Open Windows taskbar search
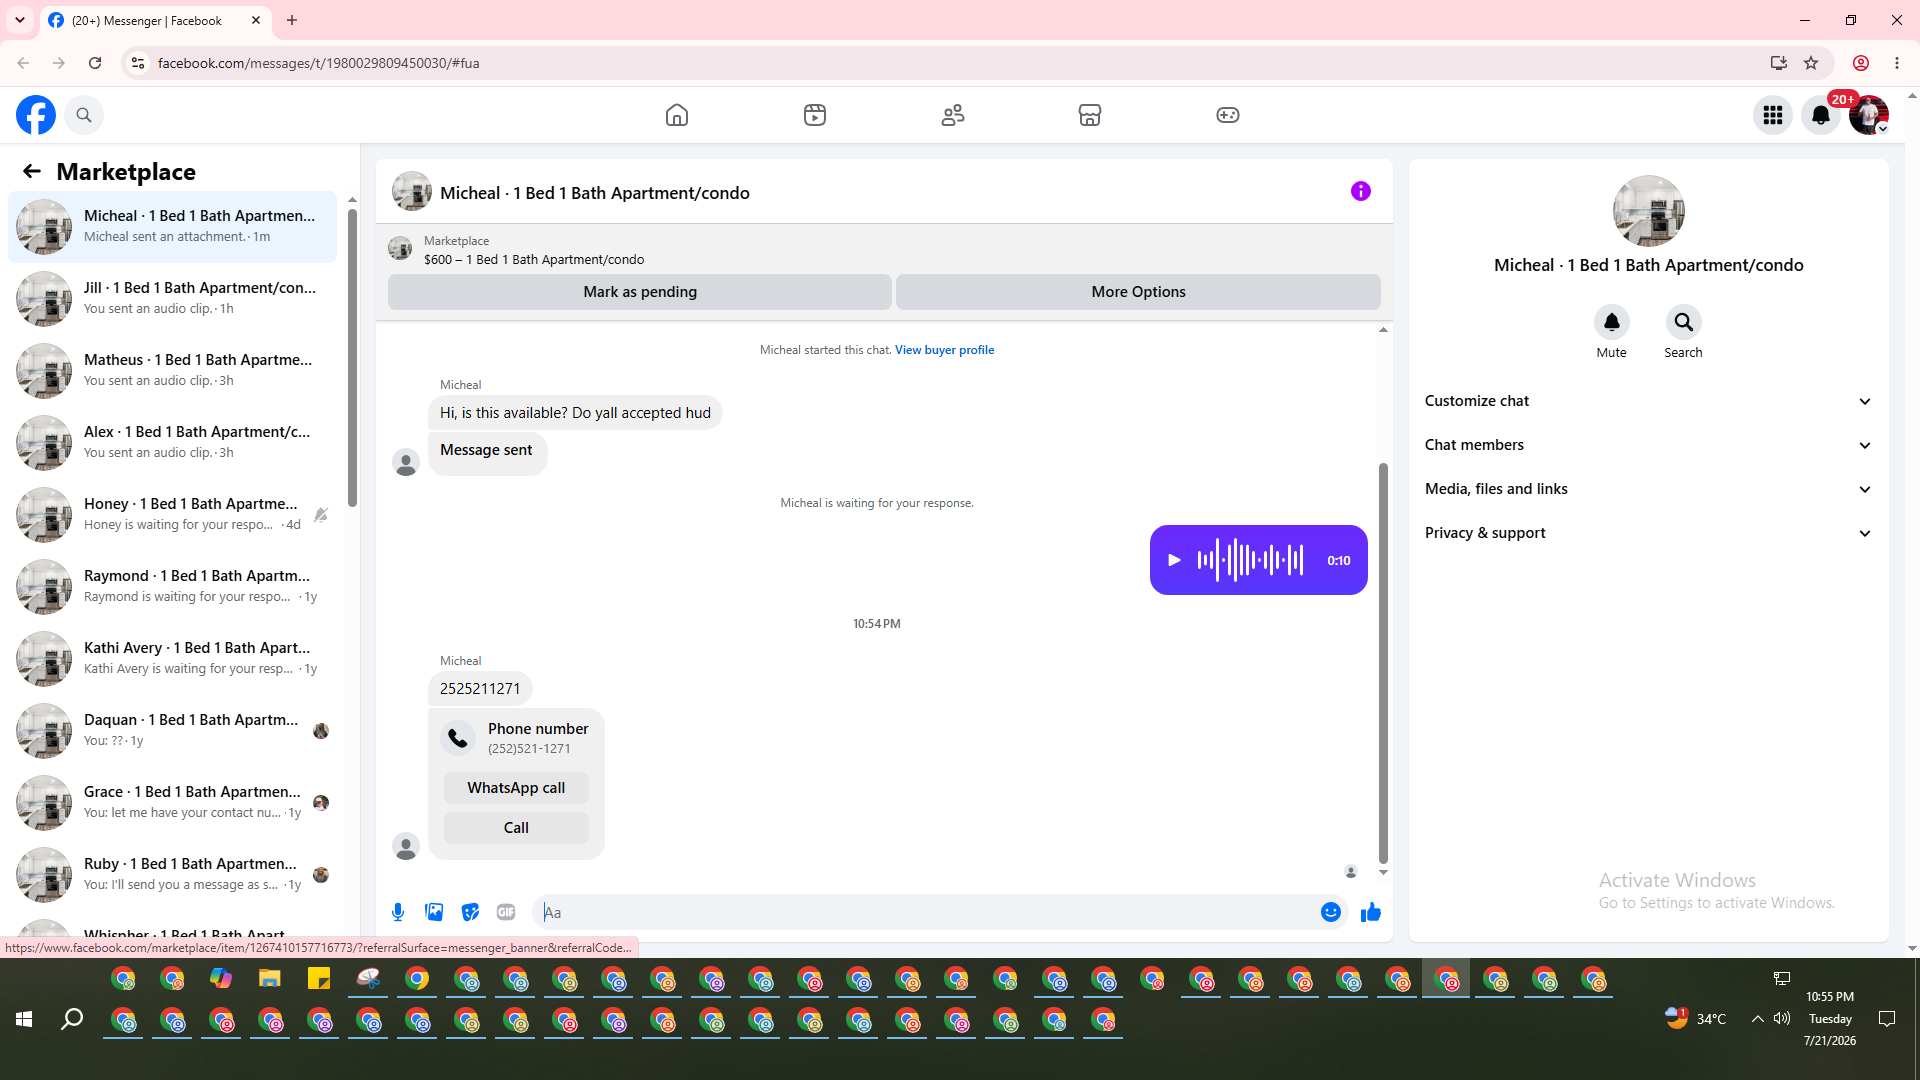Viewport: 1920px width, 1080px height. coord(72,1019)
